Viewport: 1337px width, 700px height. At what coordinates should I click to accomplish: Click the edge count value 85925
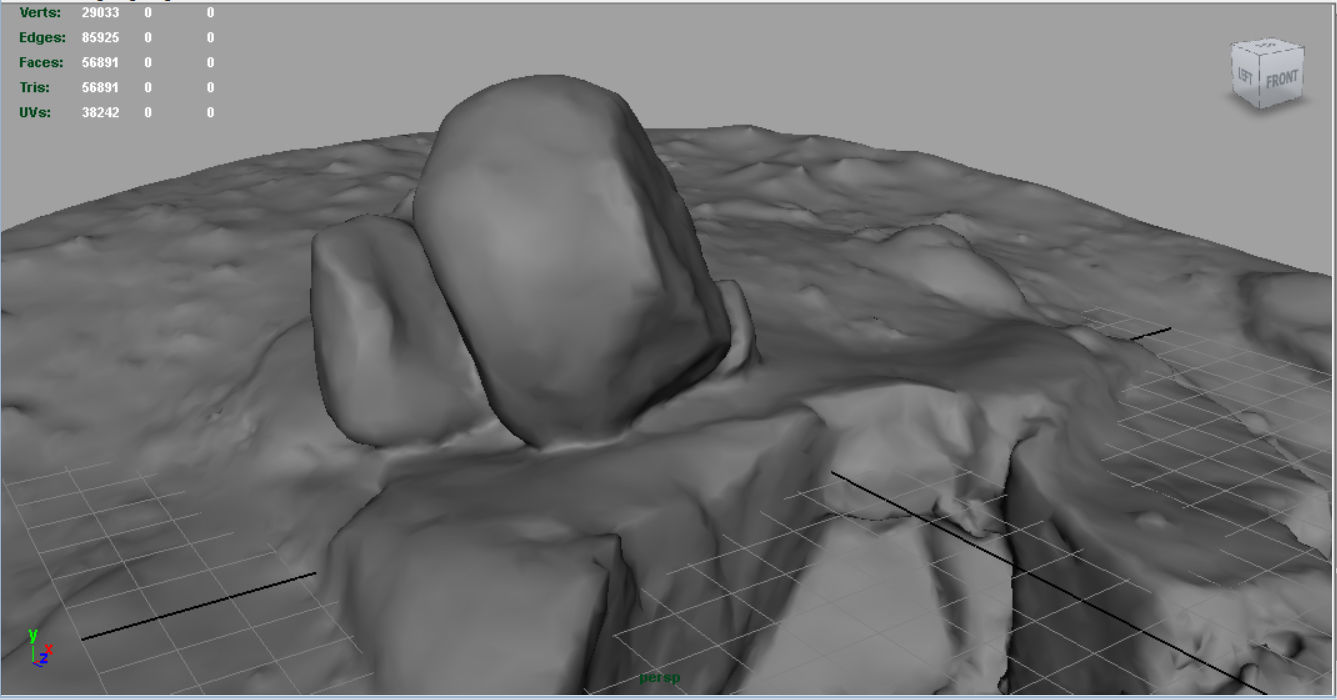coord(100,38)
